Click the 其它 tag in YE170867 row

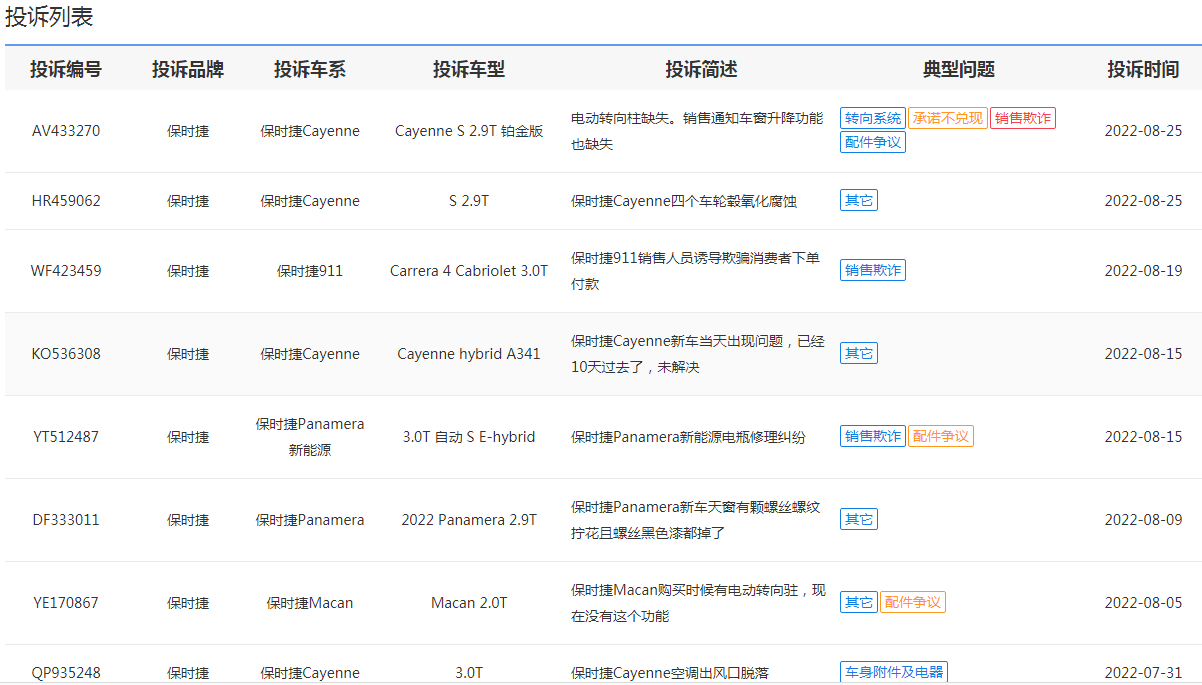(x=859, y=602)
